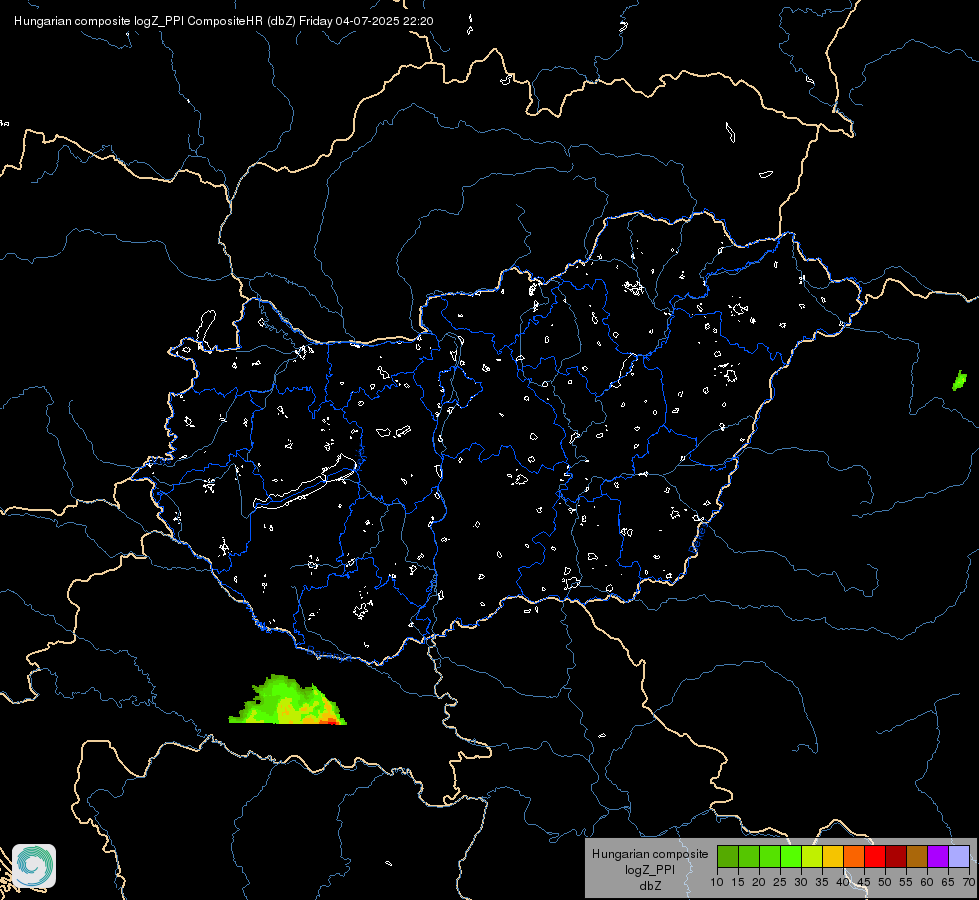This screenshot has height=900, width=979.
Task: Select the 25–30 dBZ bright green swatch
Action: click(791, 856)
